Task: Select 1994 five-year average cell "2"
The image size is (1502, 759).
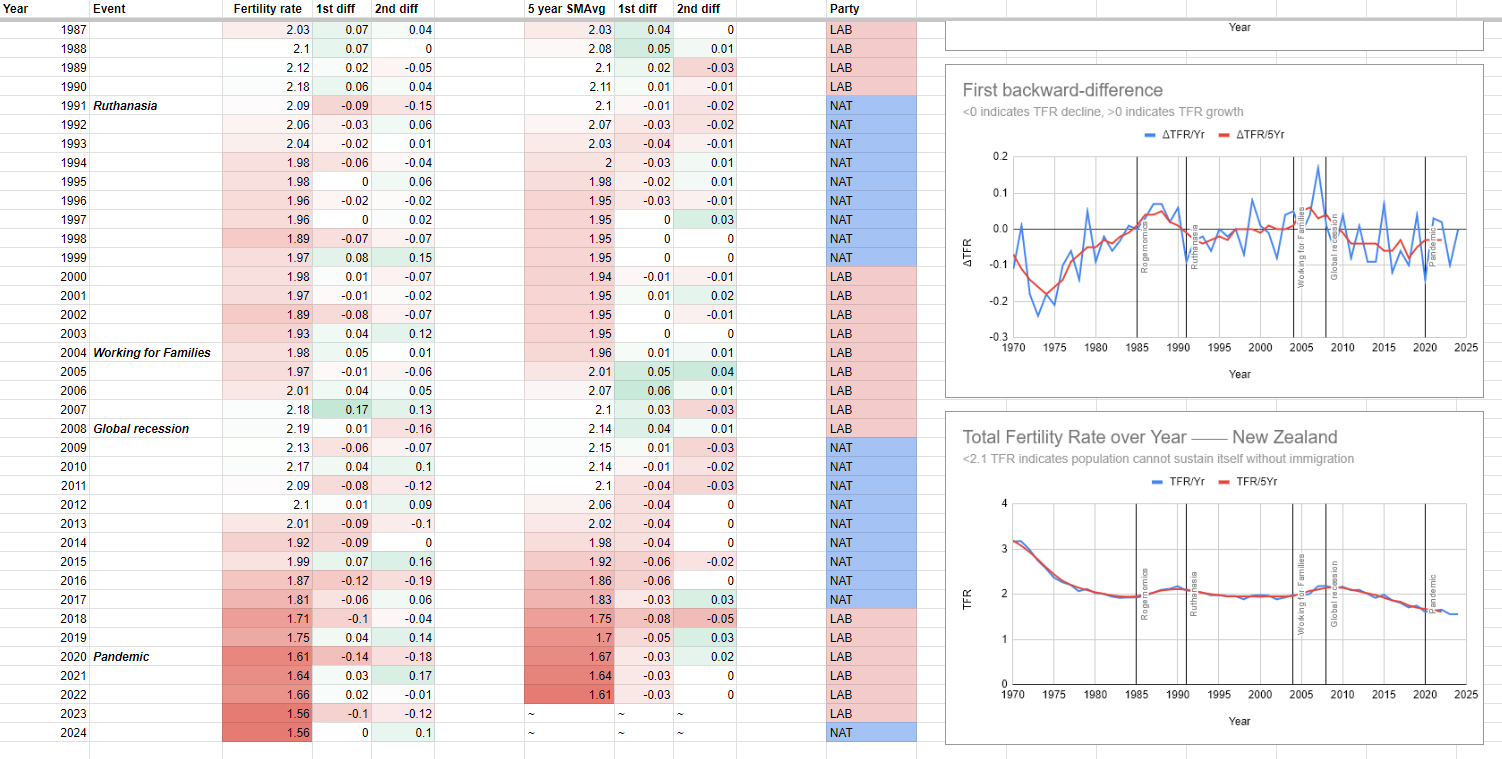Action: click(569, 162)
